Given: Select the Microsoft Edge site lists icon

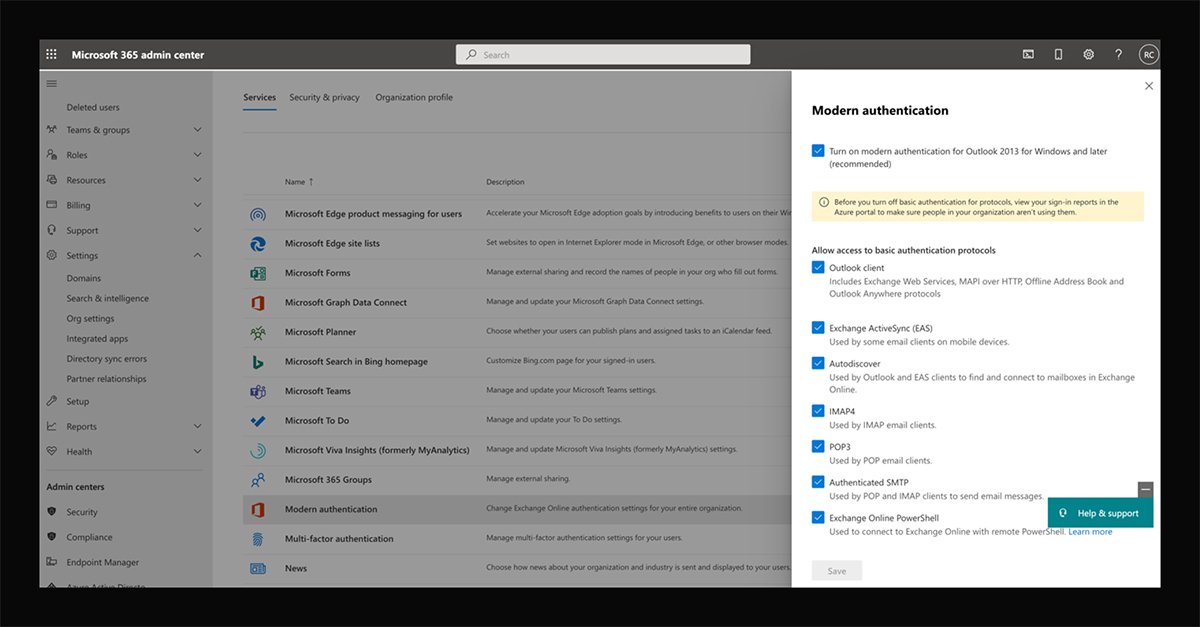Looking at the screenshot, I should pos(259,242).
